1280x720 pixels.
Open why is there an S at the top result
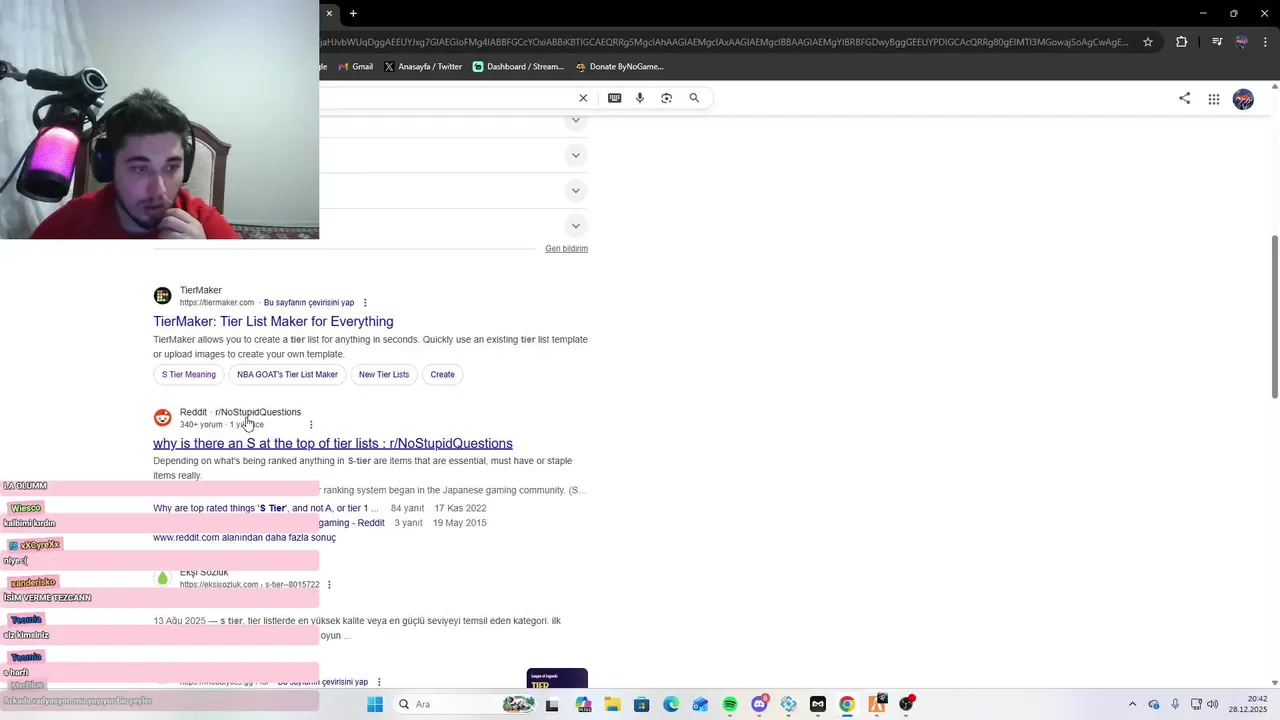(333, 443)
